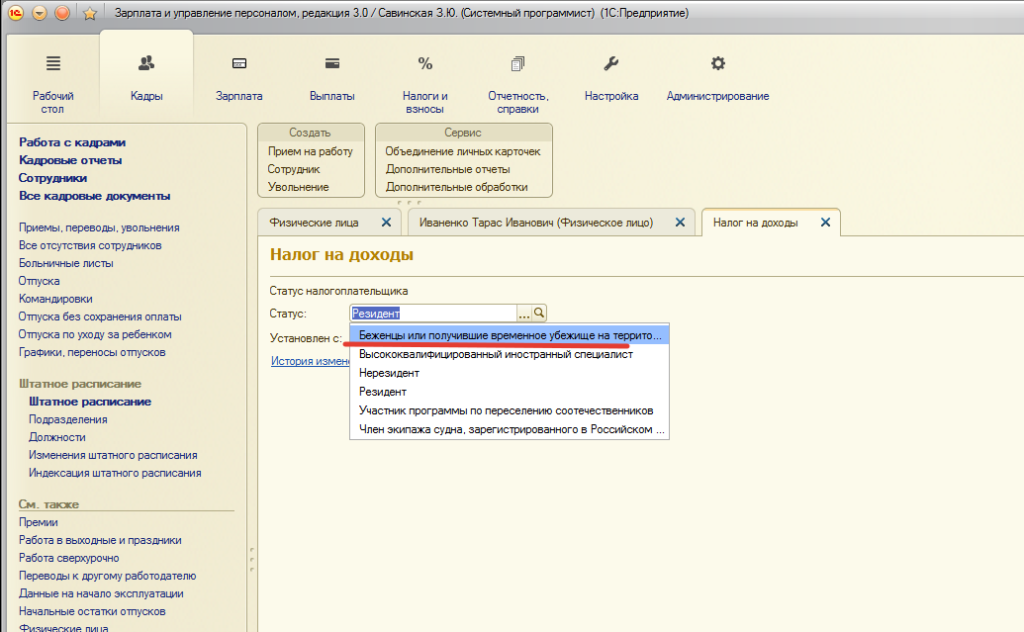Image resolution: width=1024 pixels, height=632 pixels.
Task: Click the Статус input field
Action: click(x=434, y=313)
